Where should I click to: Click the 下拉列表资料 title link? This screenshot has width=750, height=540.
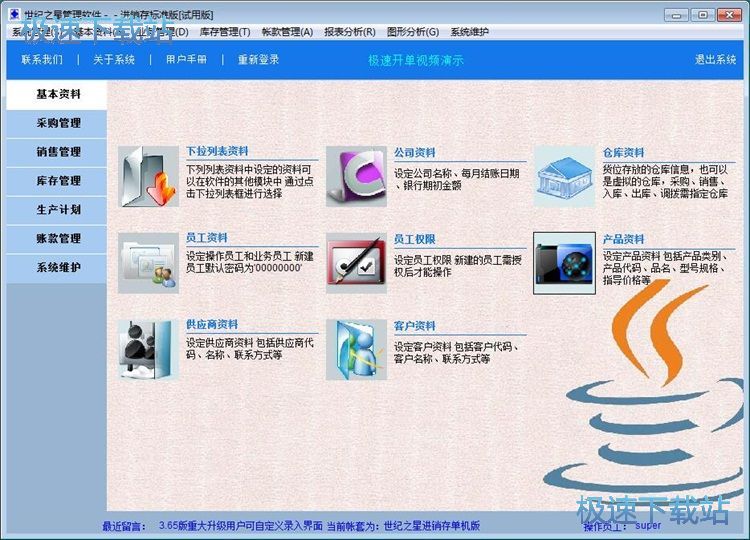pyautogui.click(x=217, y=151)
